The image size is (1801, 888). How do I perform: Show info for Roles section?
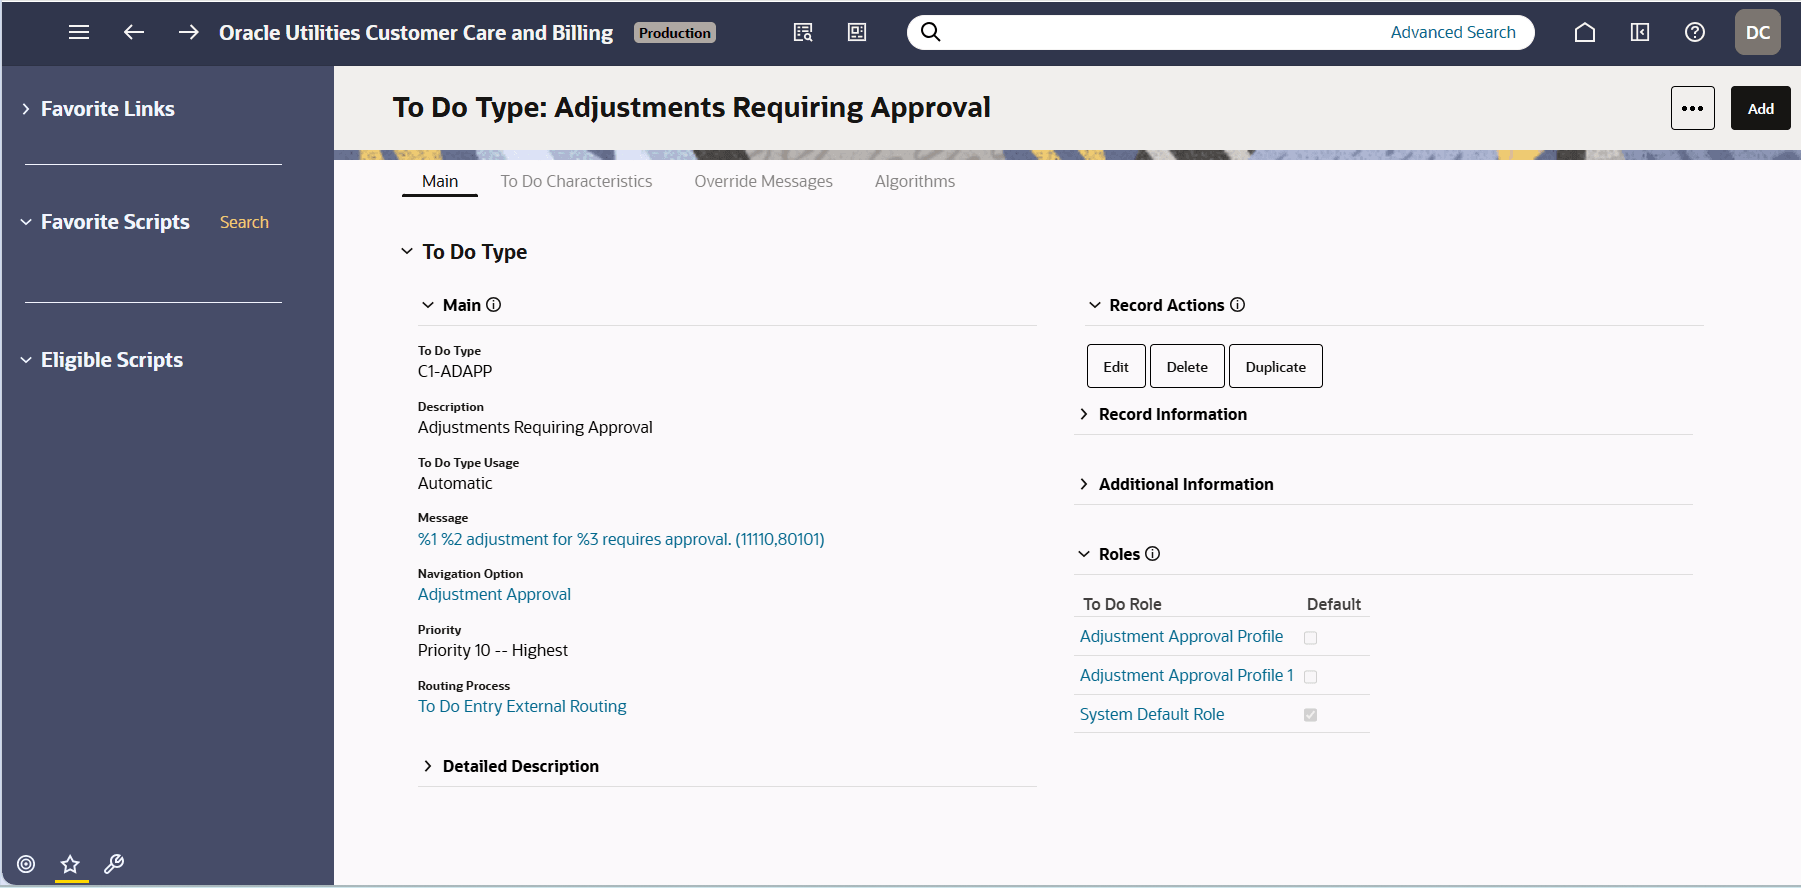coord(1153,554)
